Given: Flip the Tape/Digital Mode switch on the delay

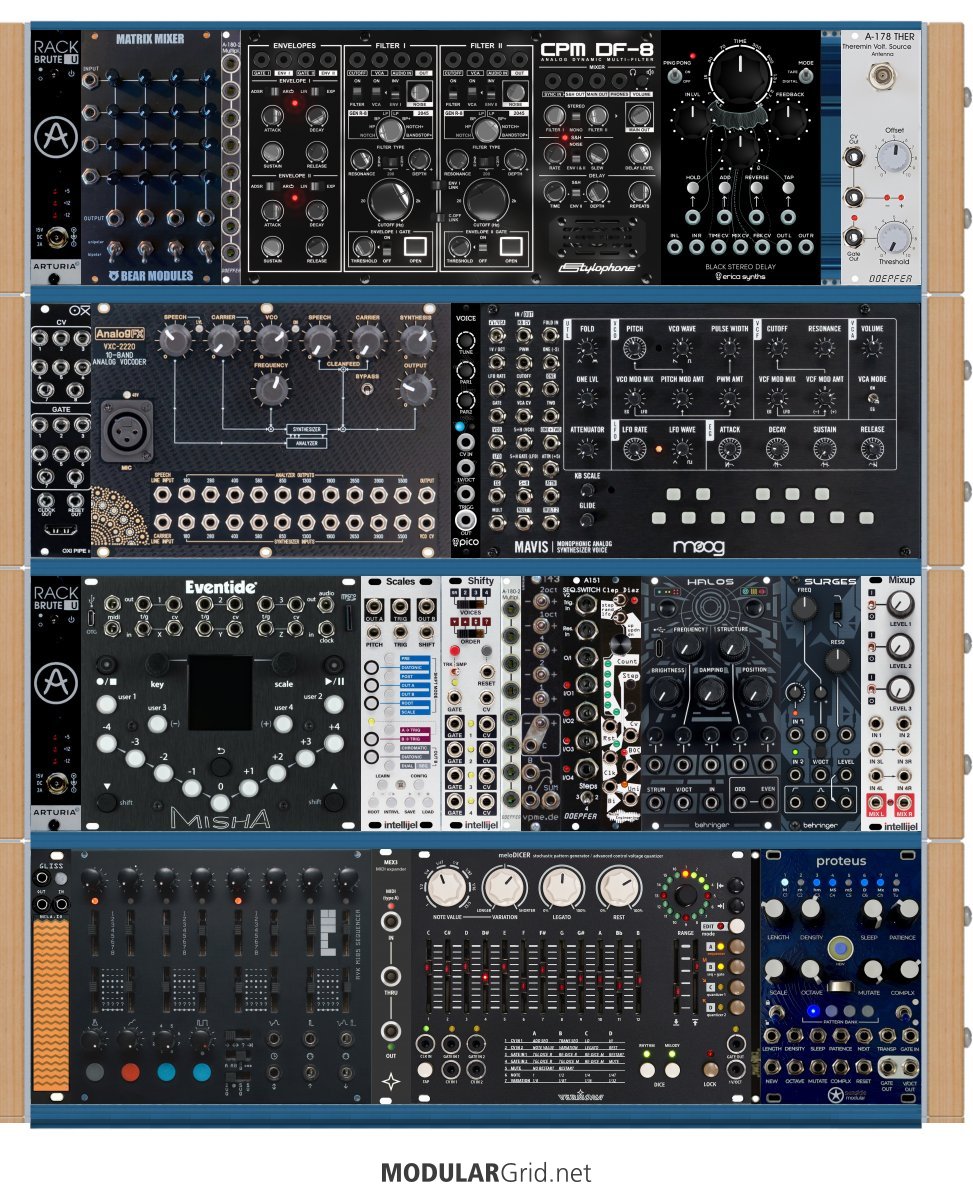Looking at the screenshot, I should [806, 75].
